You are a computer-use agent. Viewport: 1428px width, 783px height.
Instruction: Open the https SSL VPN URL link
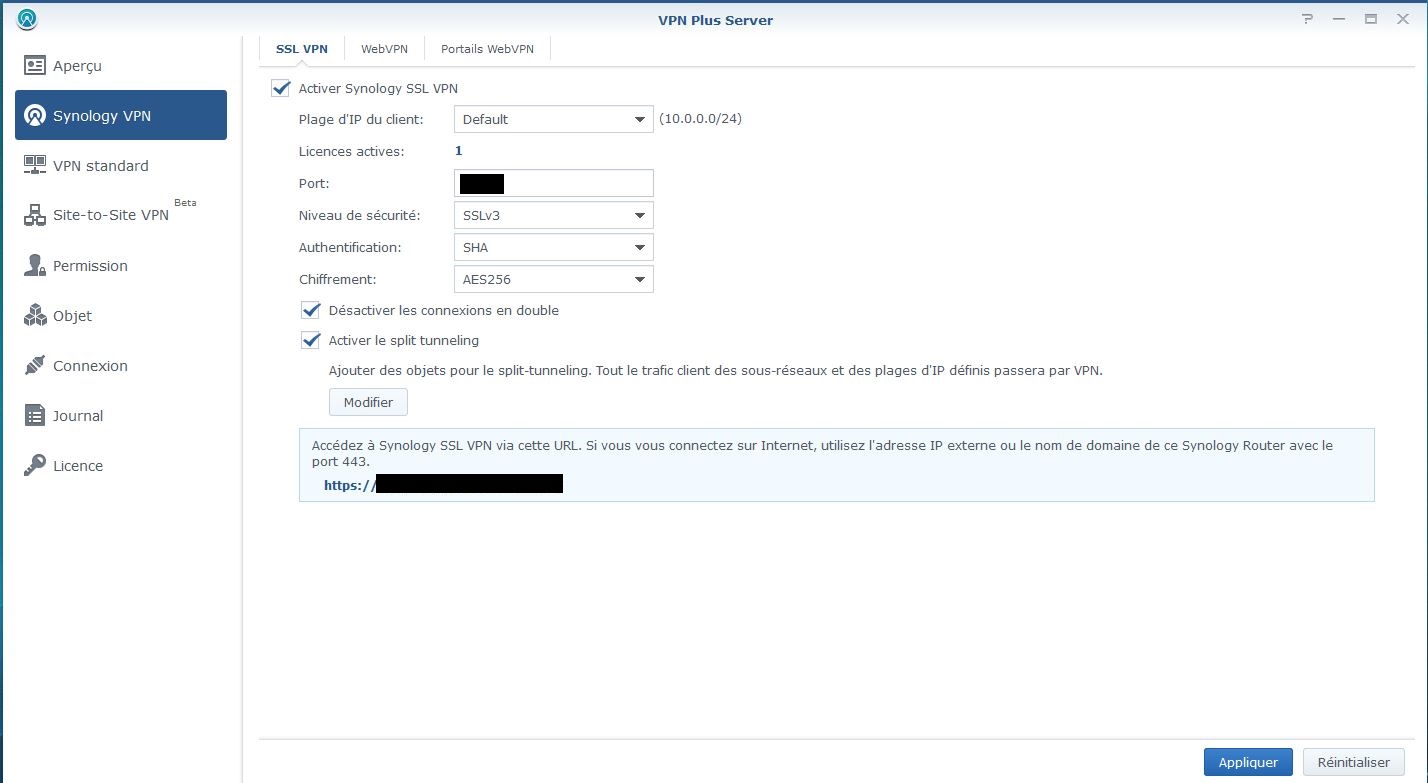point(443,484)
